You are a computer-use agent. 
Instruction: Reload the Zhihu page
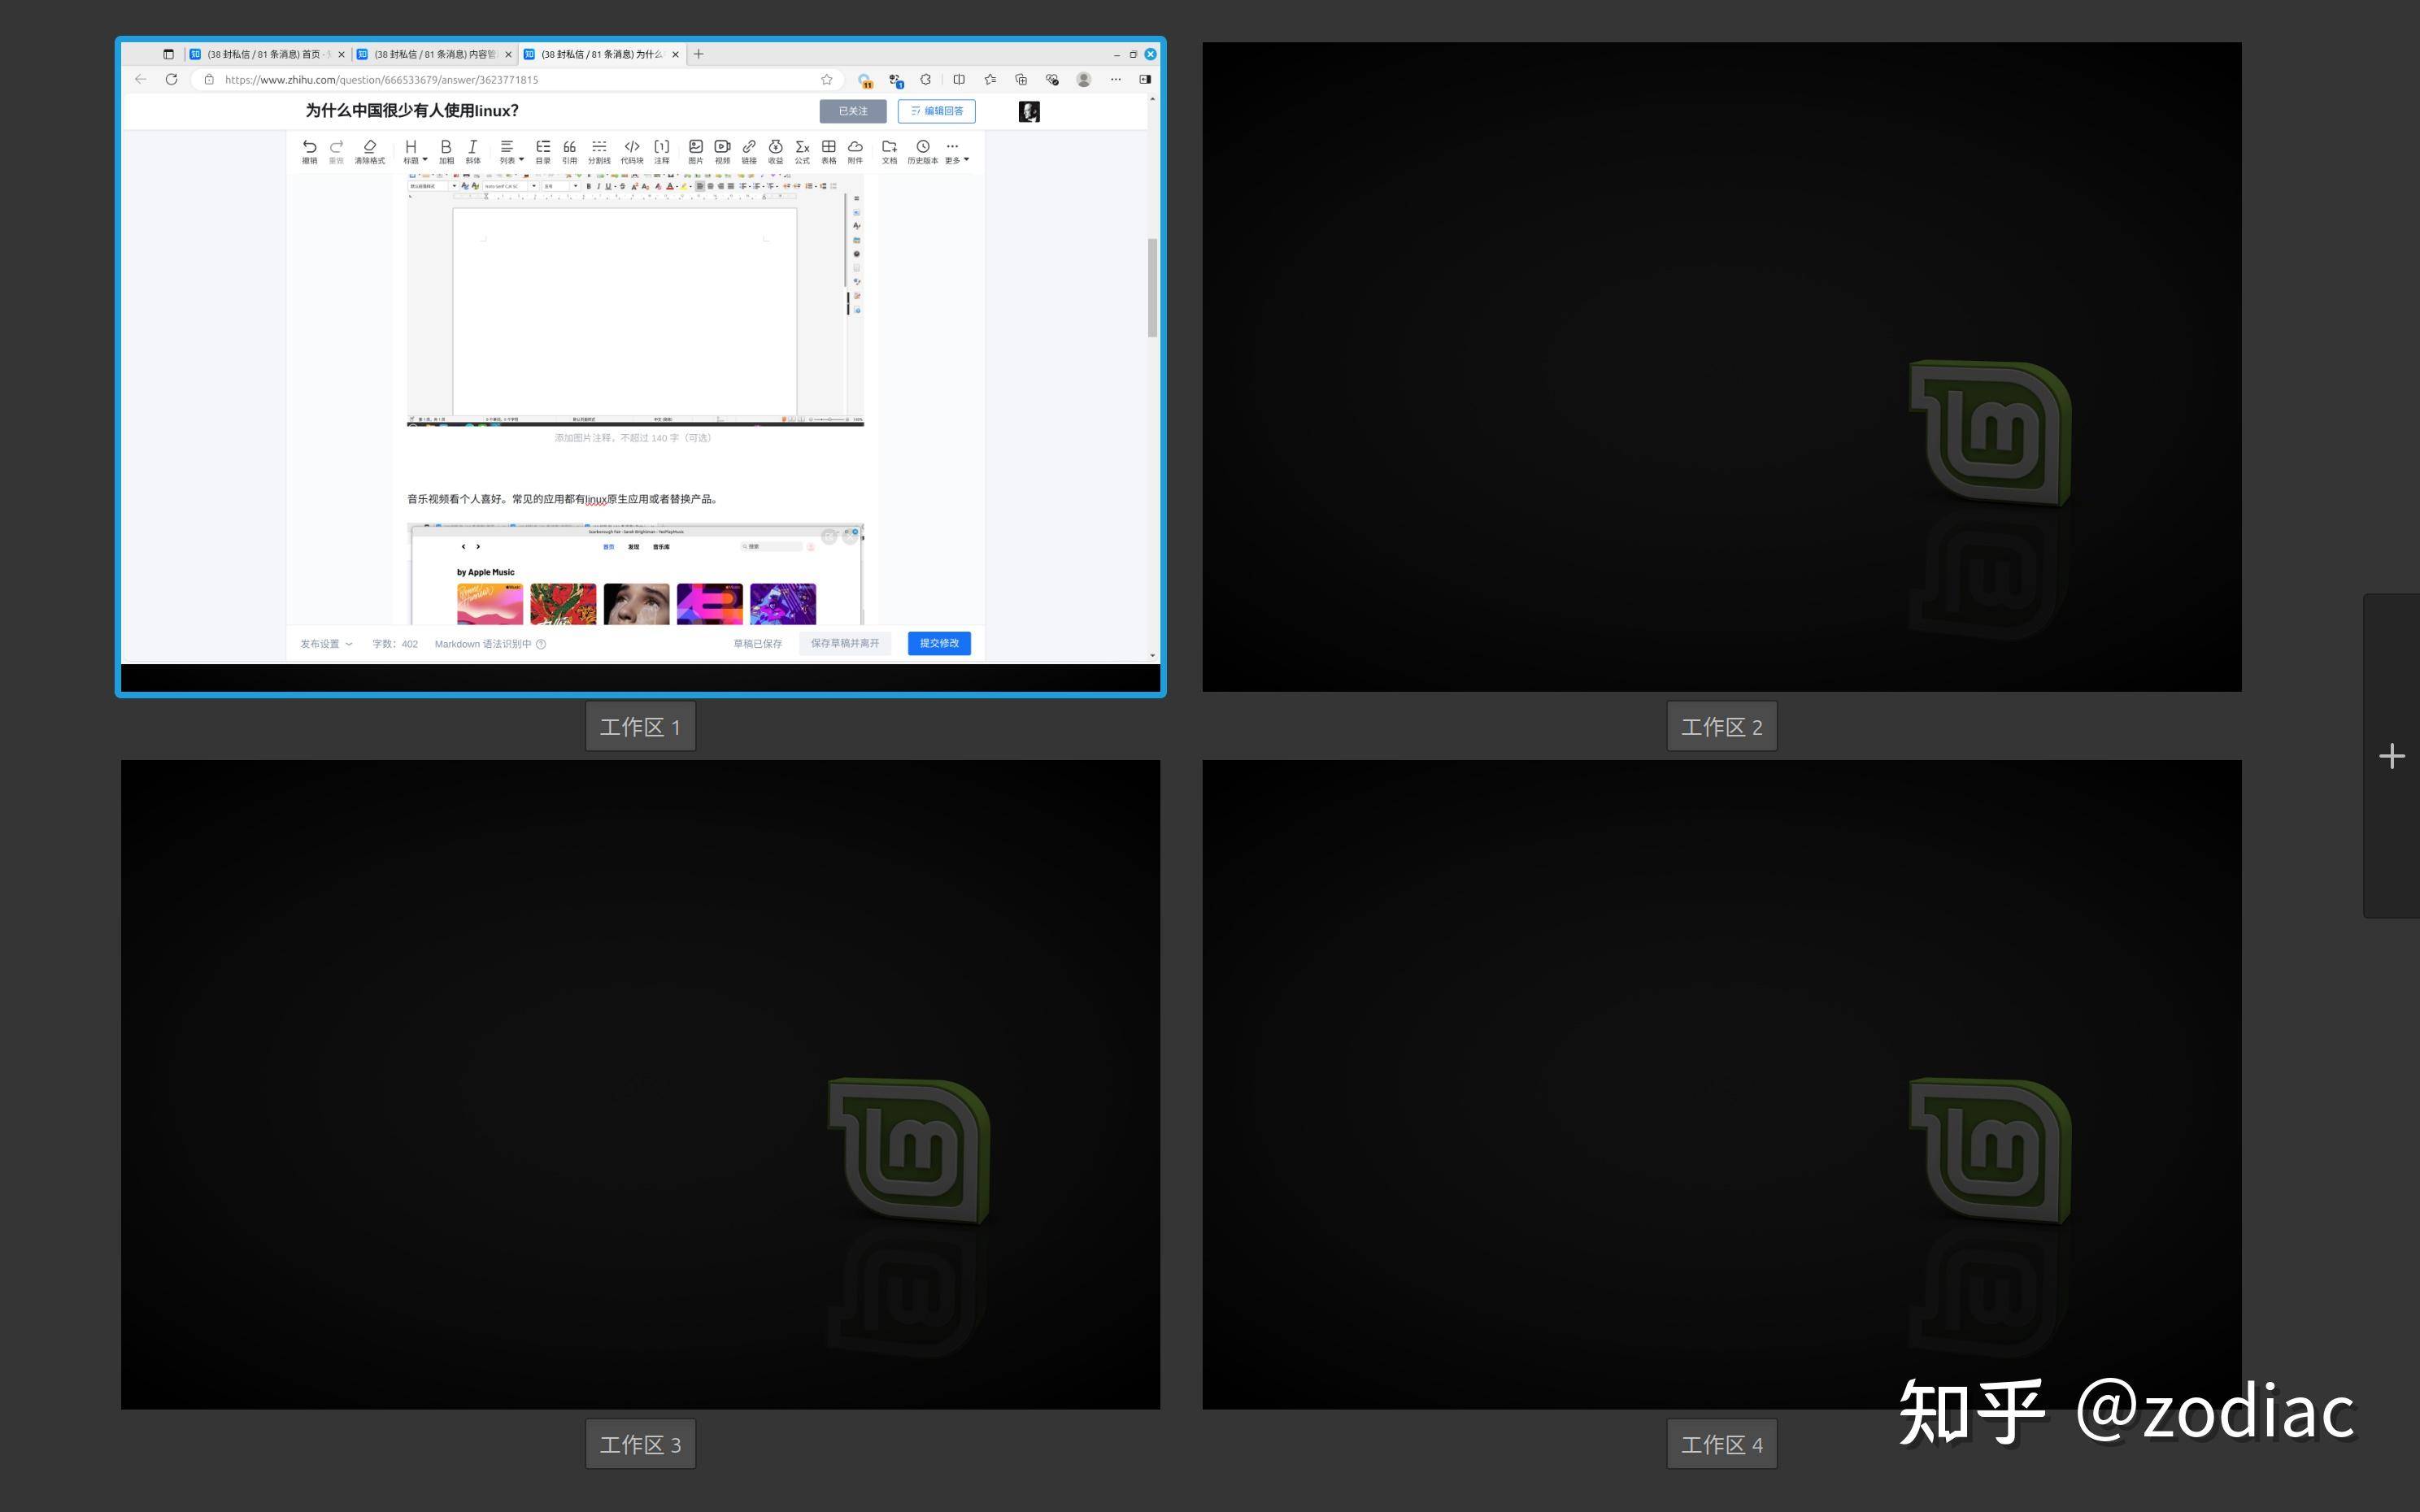[171, 79]
